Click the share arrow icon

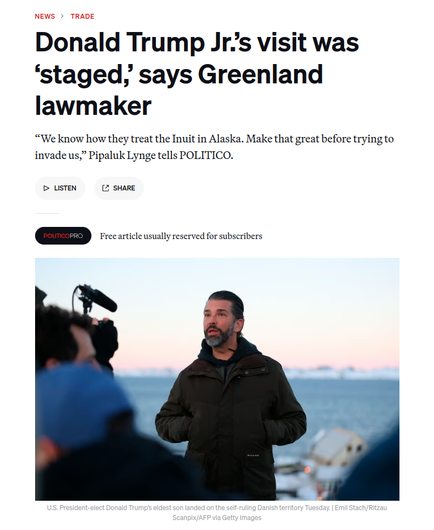click(105, 188)
